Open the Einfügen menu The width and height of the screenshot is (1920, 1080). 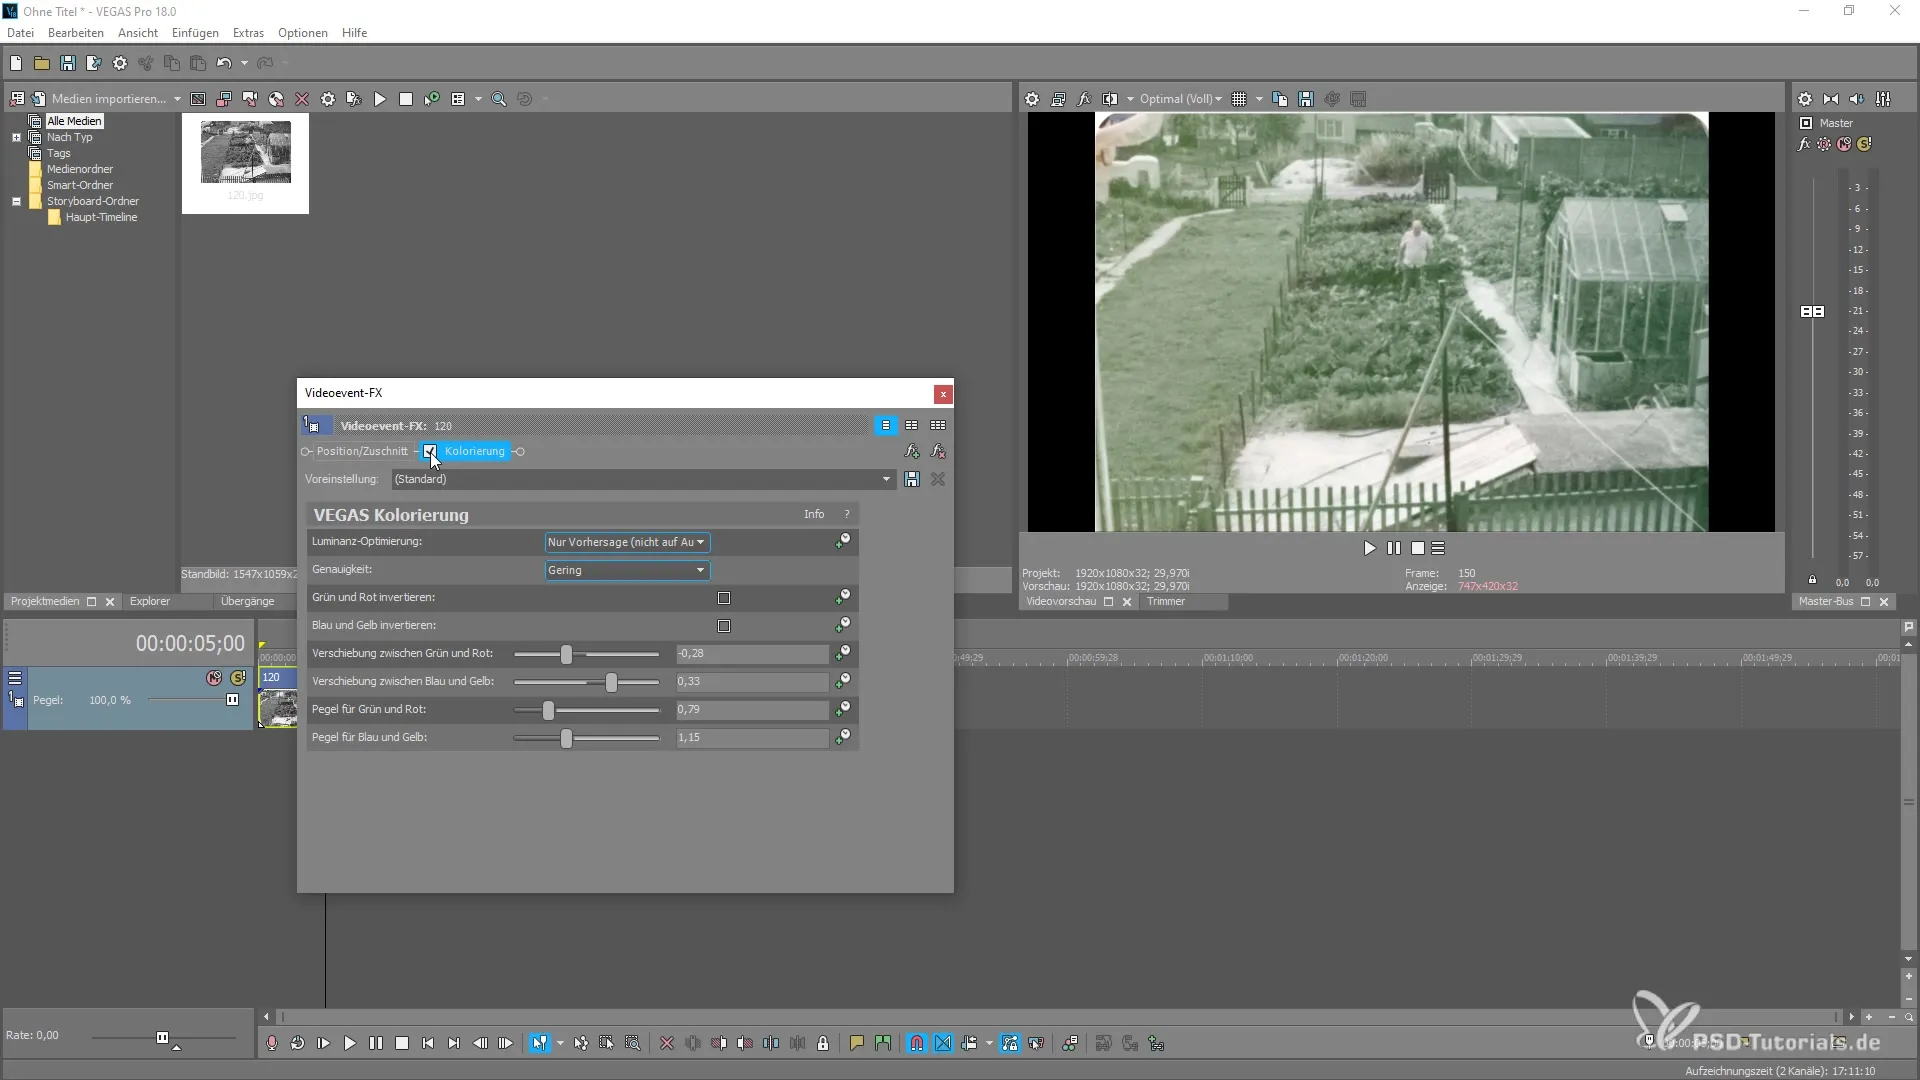click(x=195, y=33)
